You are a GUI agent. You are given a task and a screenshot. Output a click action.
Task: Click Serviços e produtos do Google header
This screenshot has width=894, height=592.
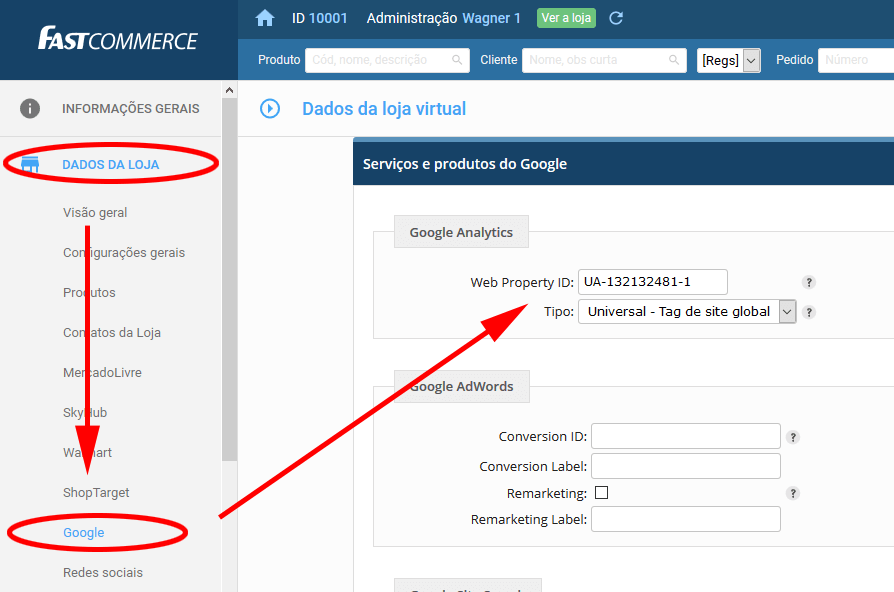pyautogui.click(x=465, y=164)
